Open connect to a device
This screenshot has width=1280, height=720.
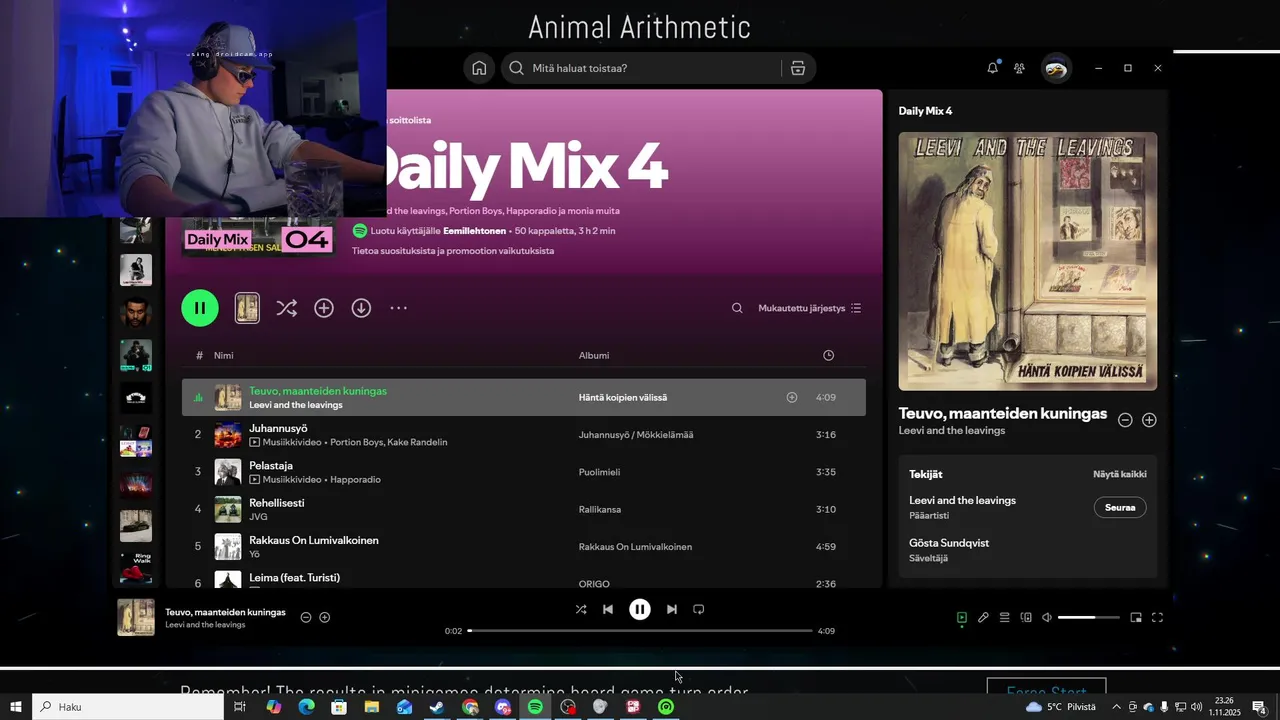(1026, 617)
